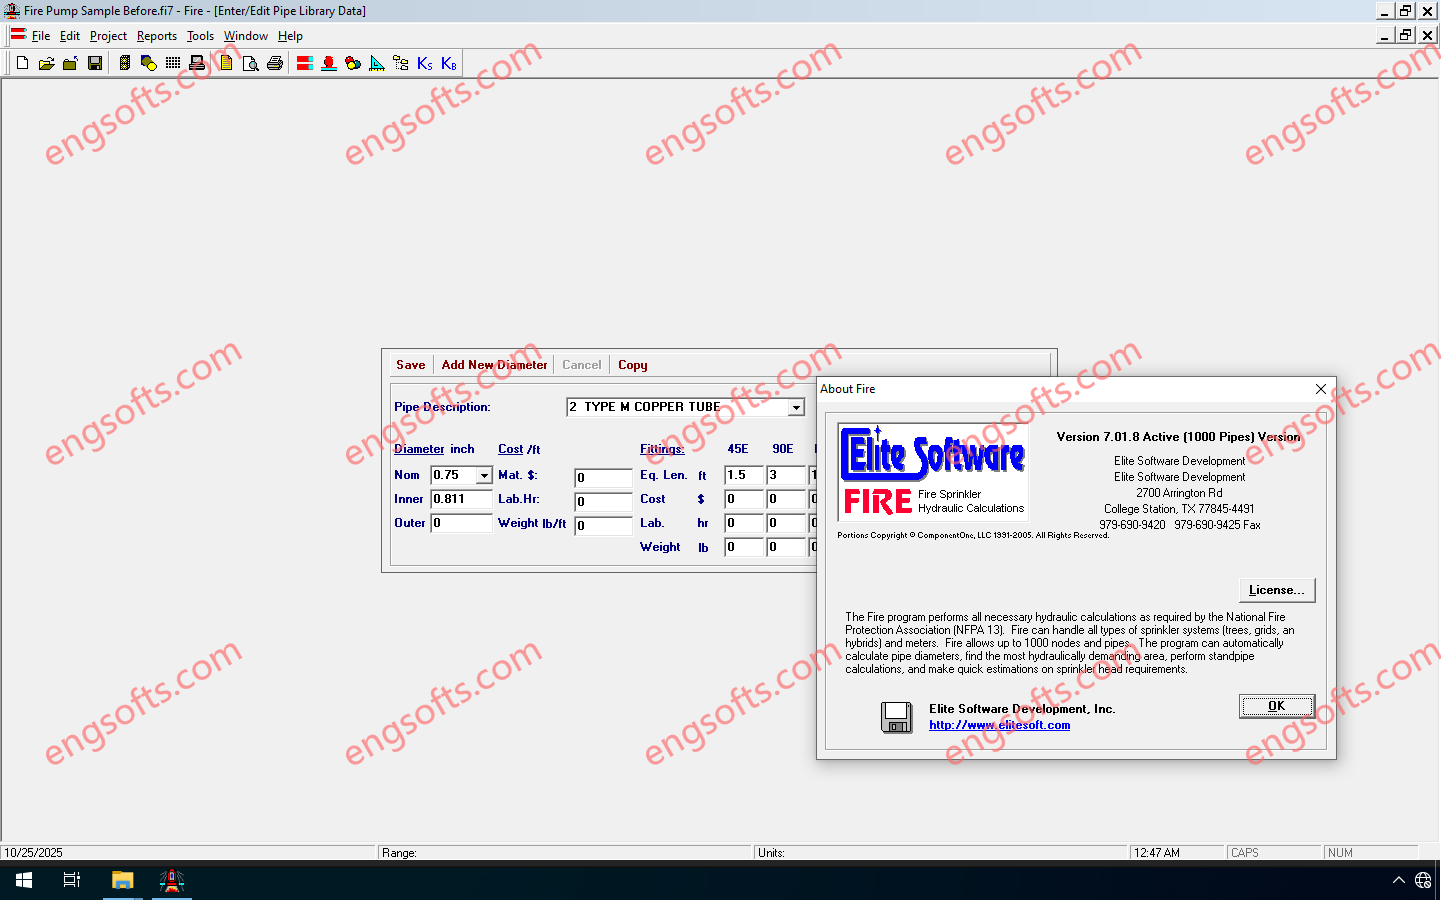This screenshot has width=1441, height=901.
Task: Click the floppy disk Save toolbar icon
Action: click(95, 63)
